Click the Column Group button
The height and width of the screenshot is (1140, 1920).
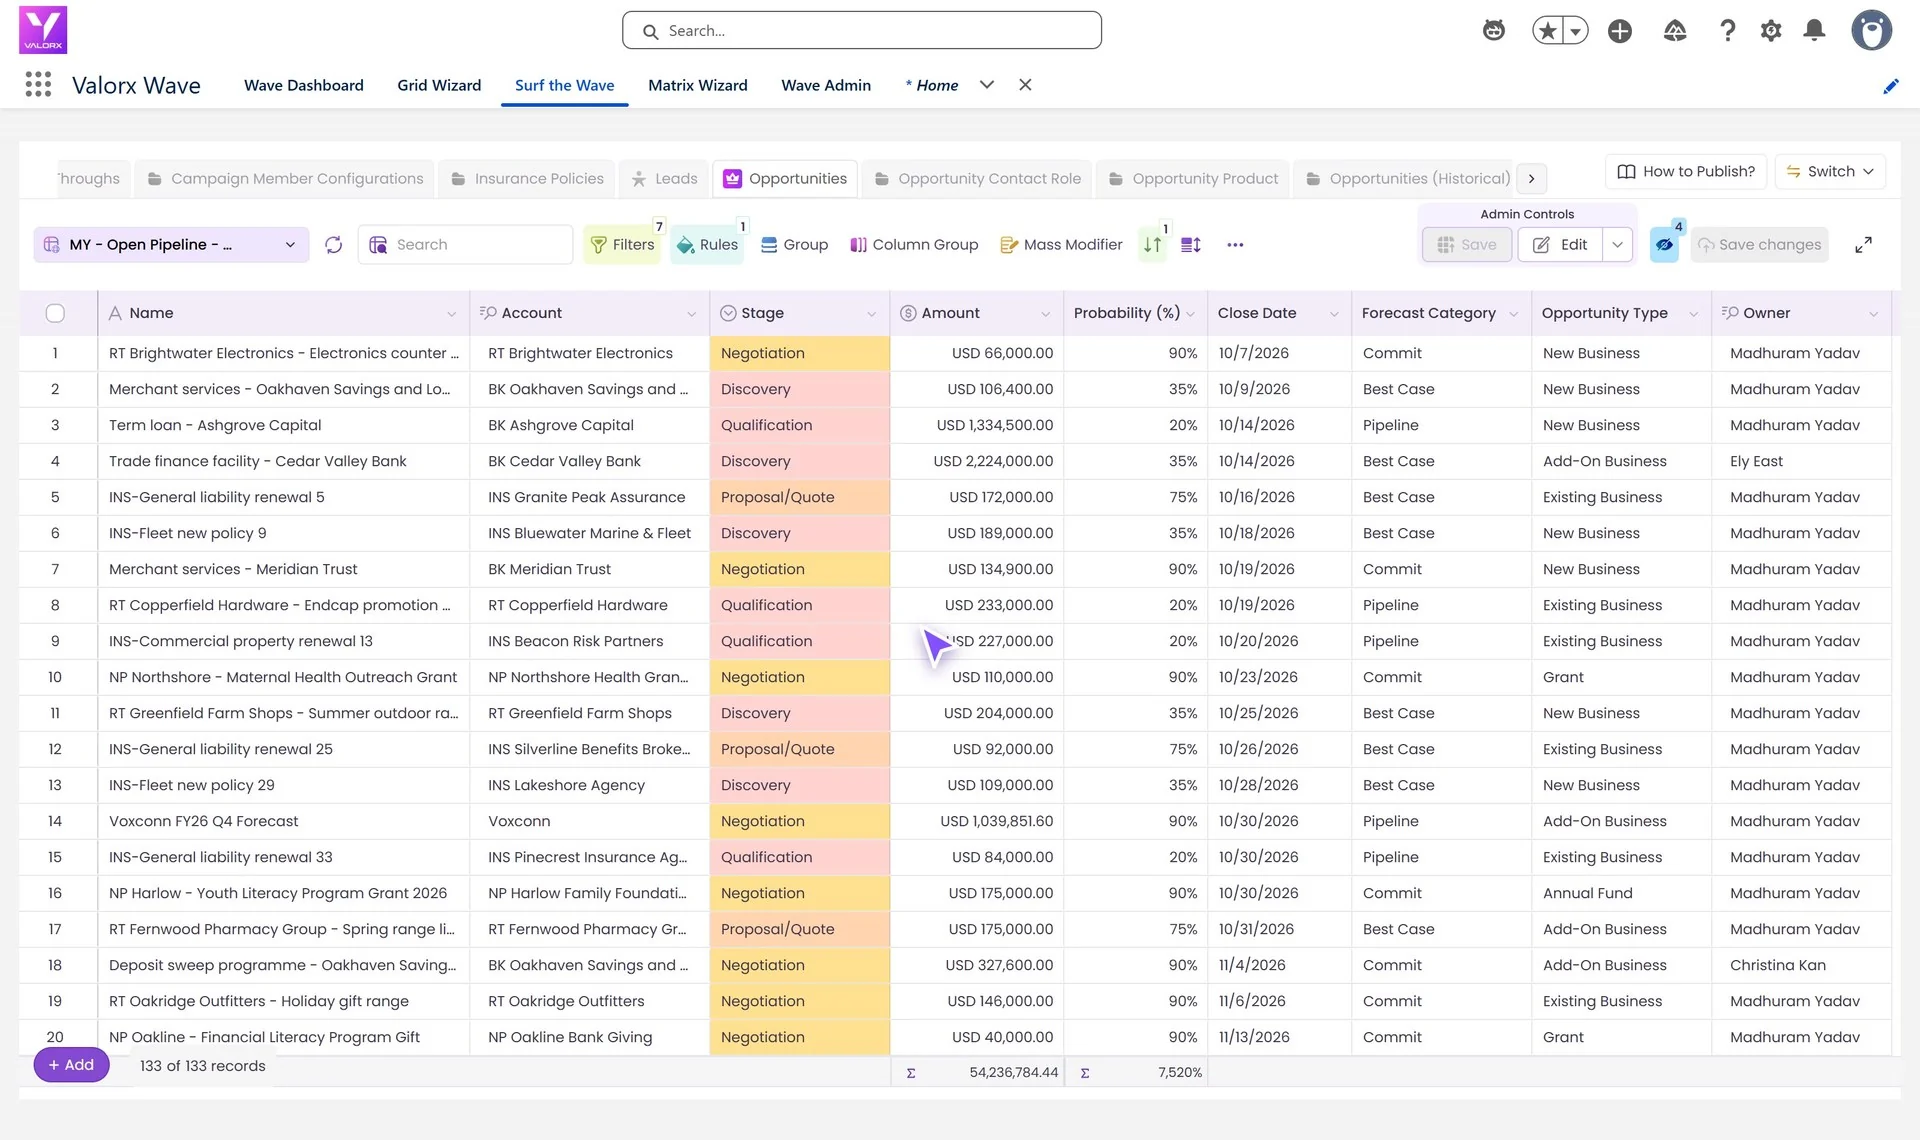point(914,245)
